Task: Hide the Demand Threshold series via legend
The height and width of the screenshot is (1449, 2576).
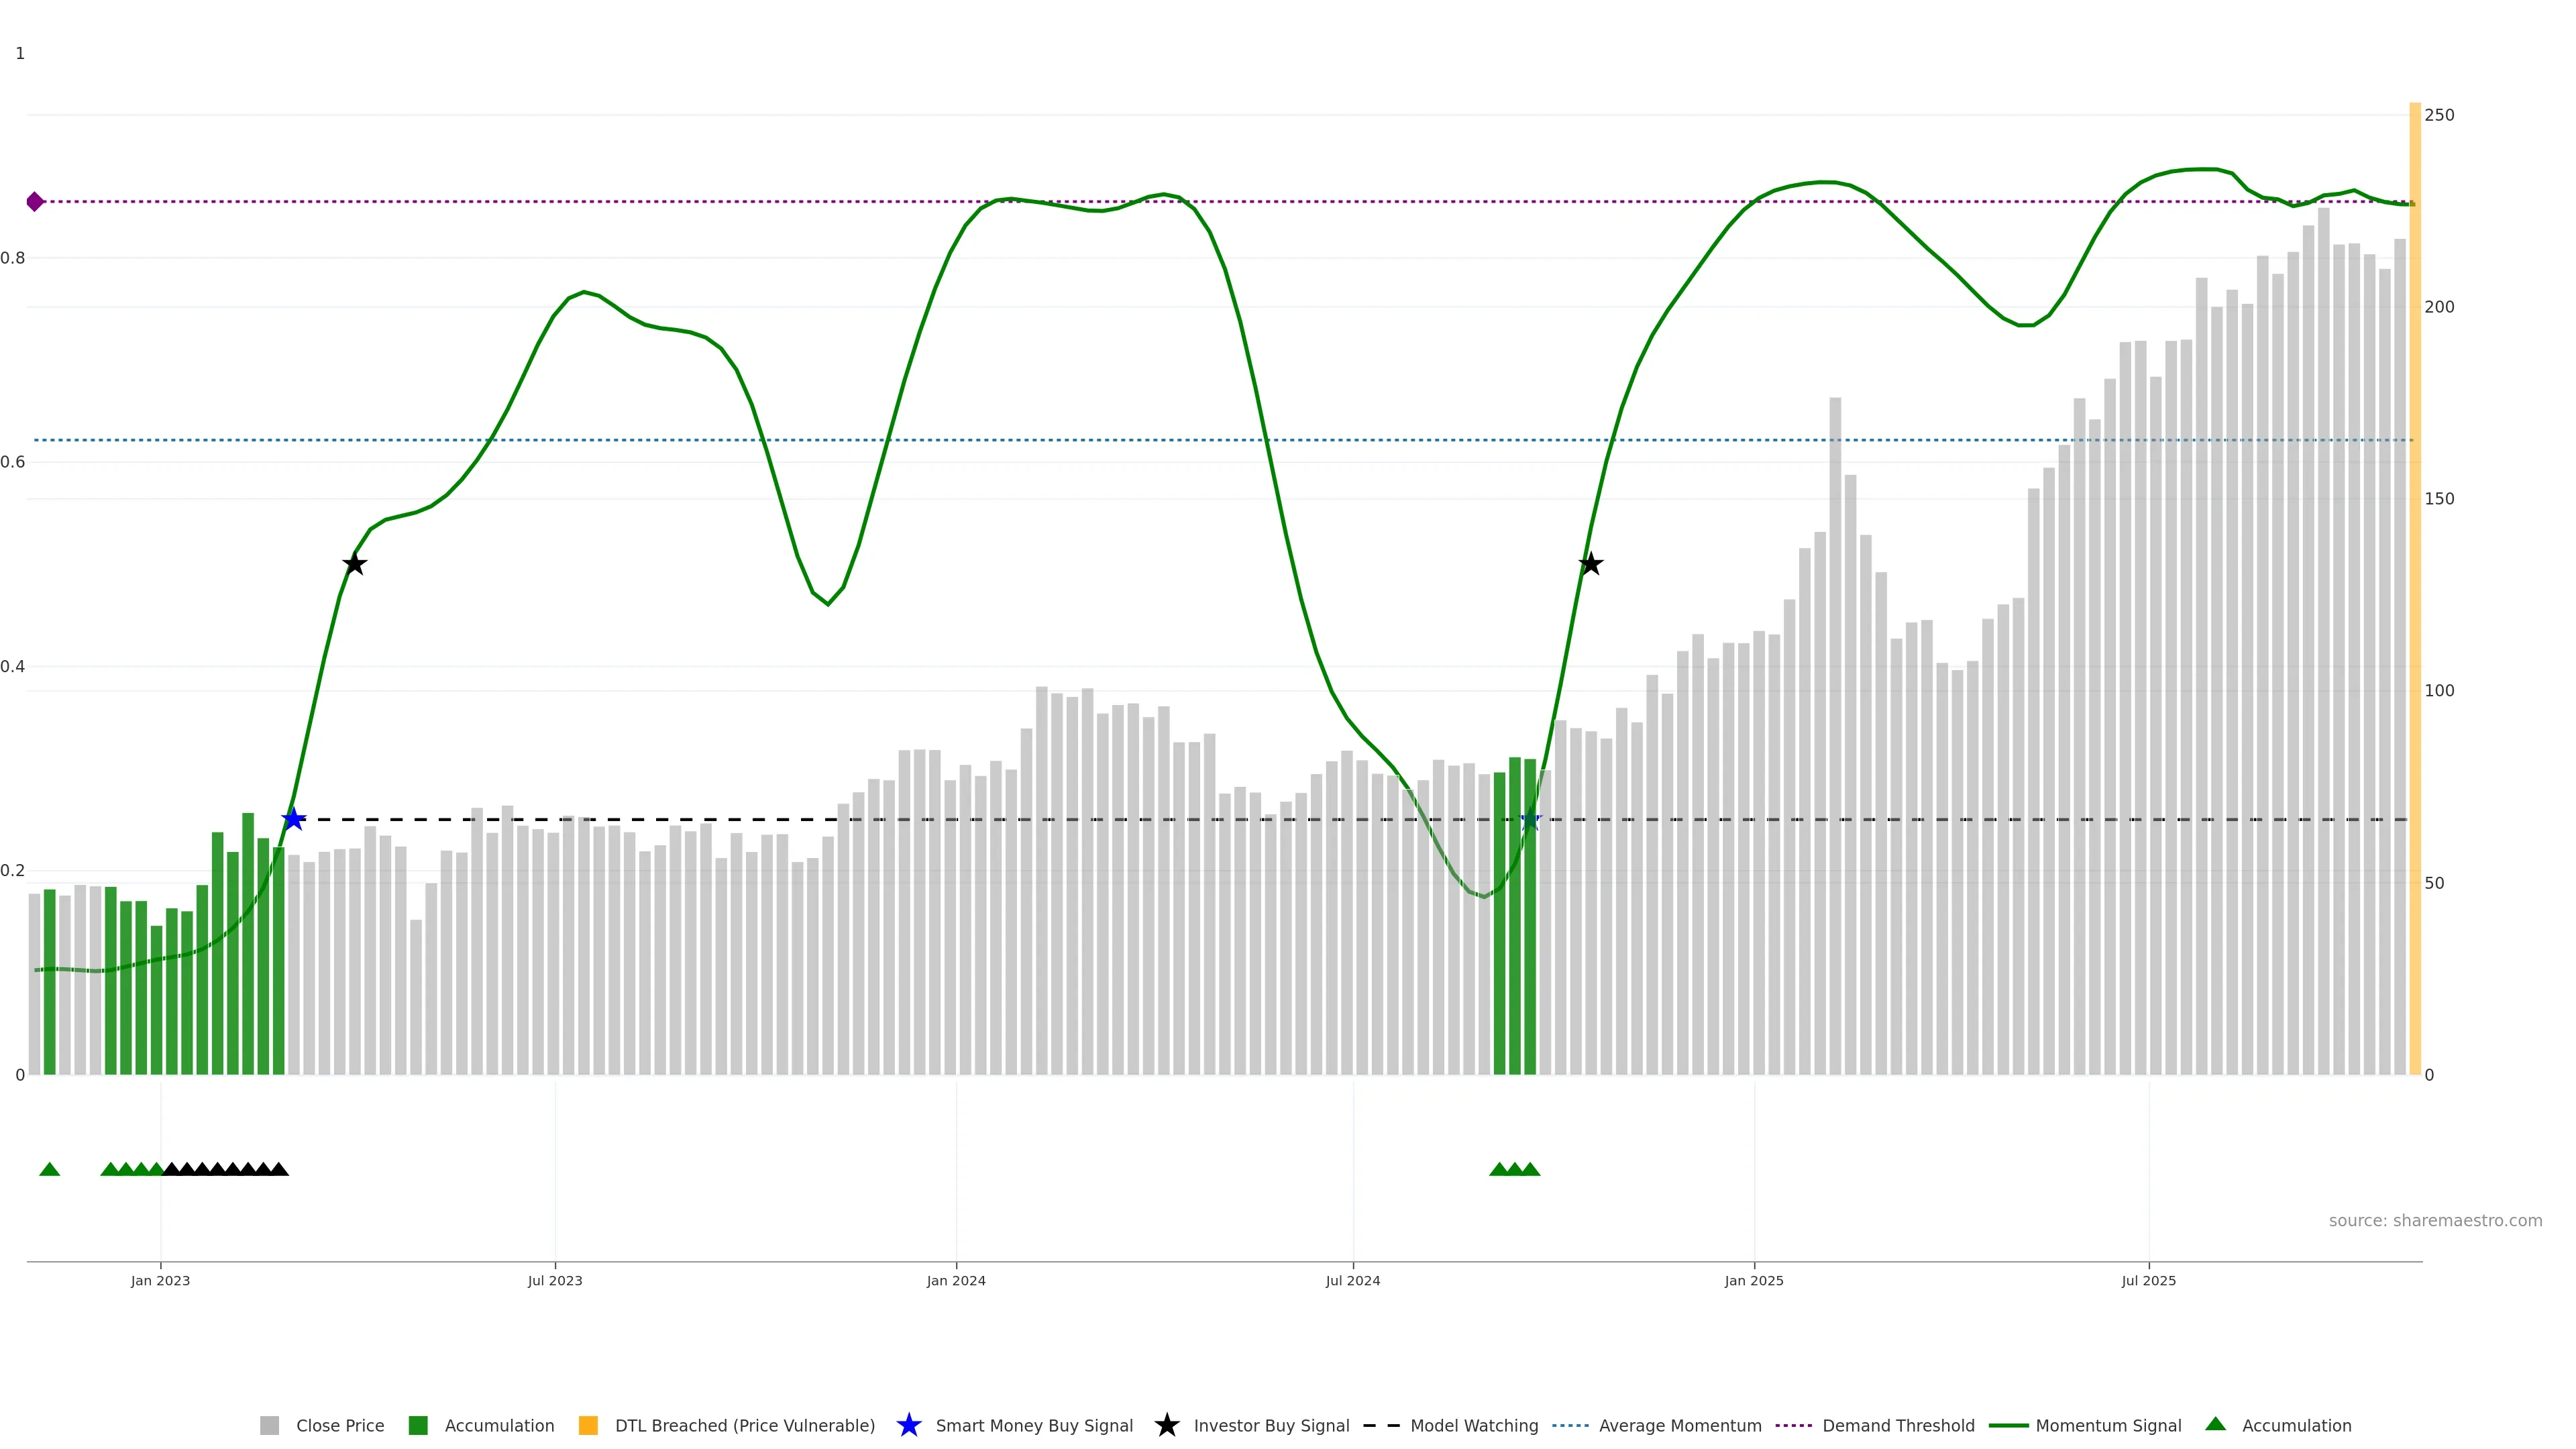Action: [x=1897, y=1426]
